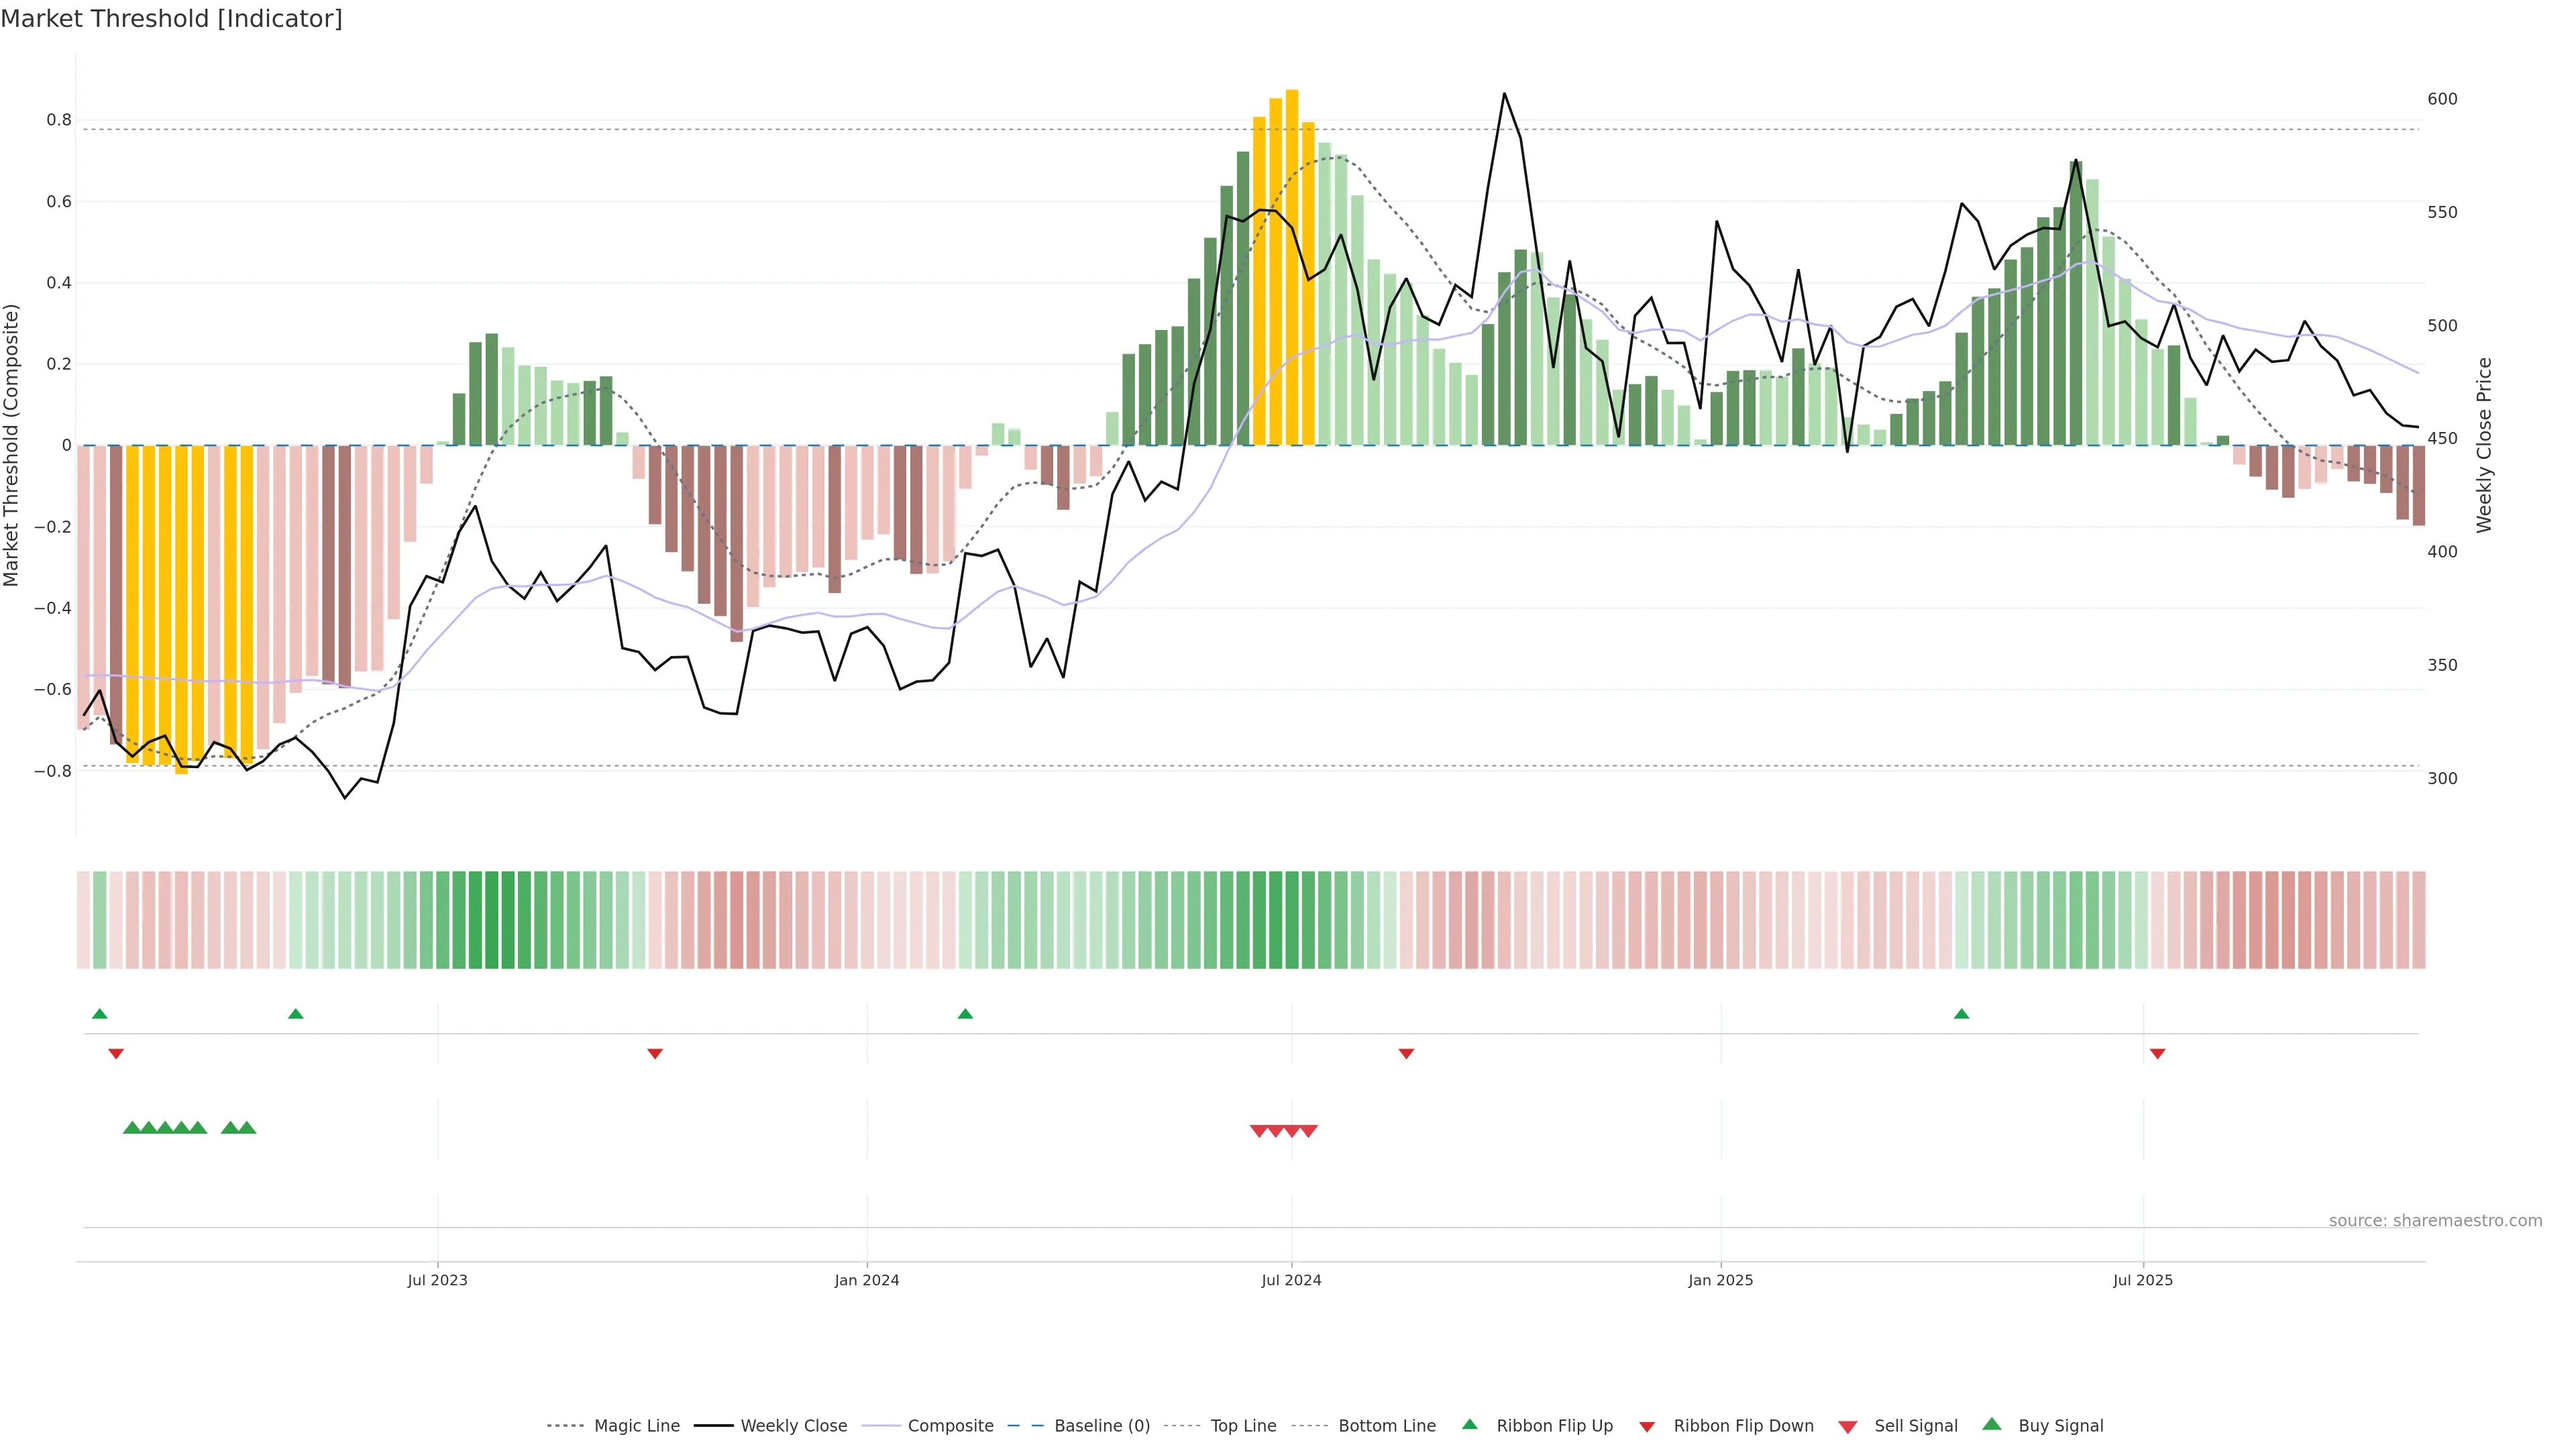Click the Jul 2024 x-axis label

coord(1291,1280)
